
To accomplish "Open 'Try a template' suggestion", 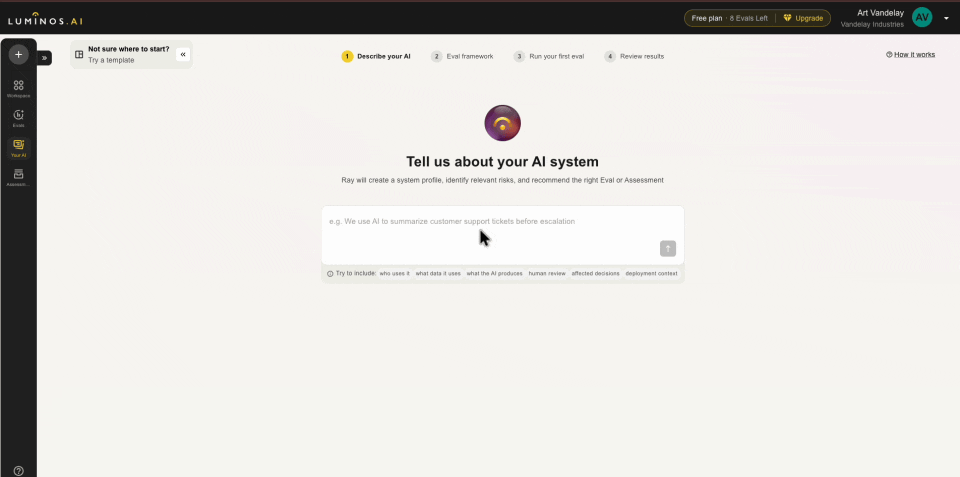I will click(x=111, y=60).
